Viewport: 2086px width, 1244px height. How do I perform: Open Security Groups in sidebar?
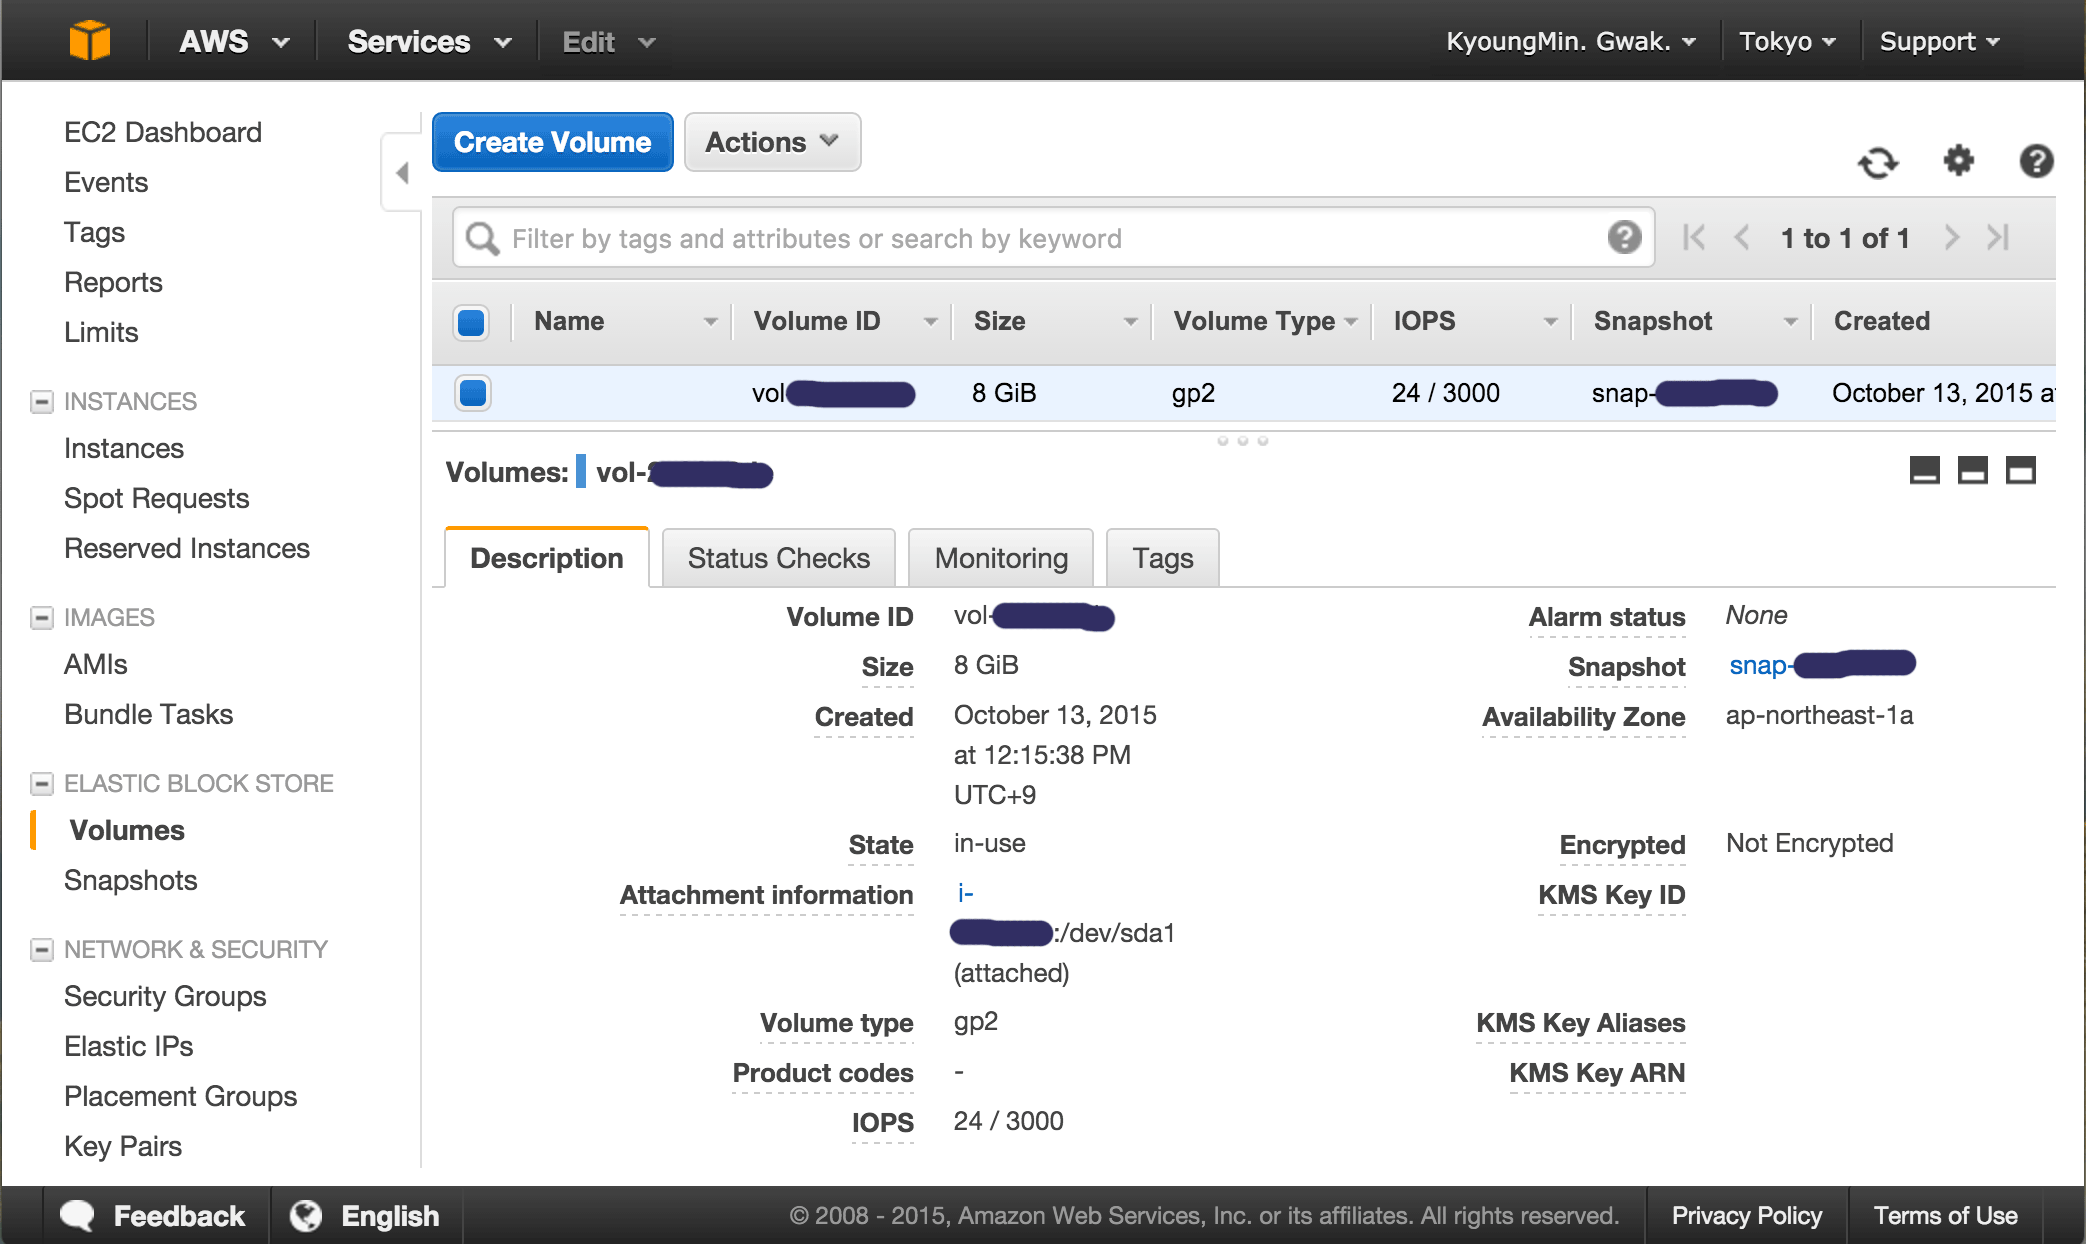click(x=165, y=996)
